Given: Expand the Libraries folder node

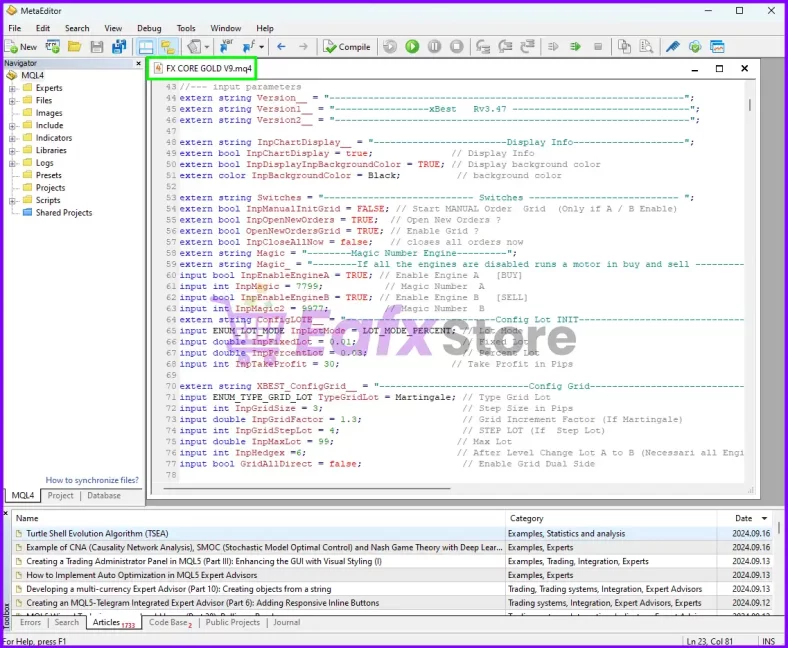Looking at the screenshot, I should [12, 151].
